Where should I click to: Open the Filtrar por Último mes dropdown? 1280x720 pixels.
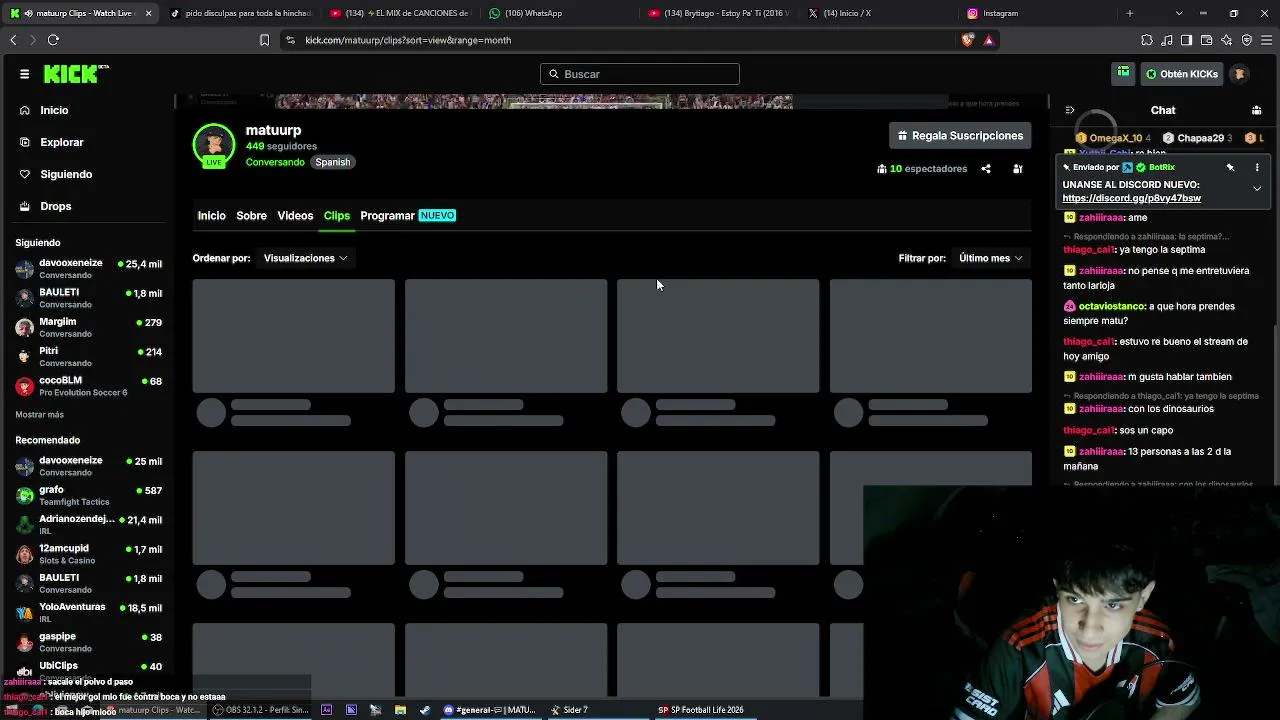990,258
